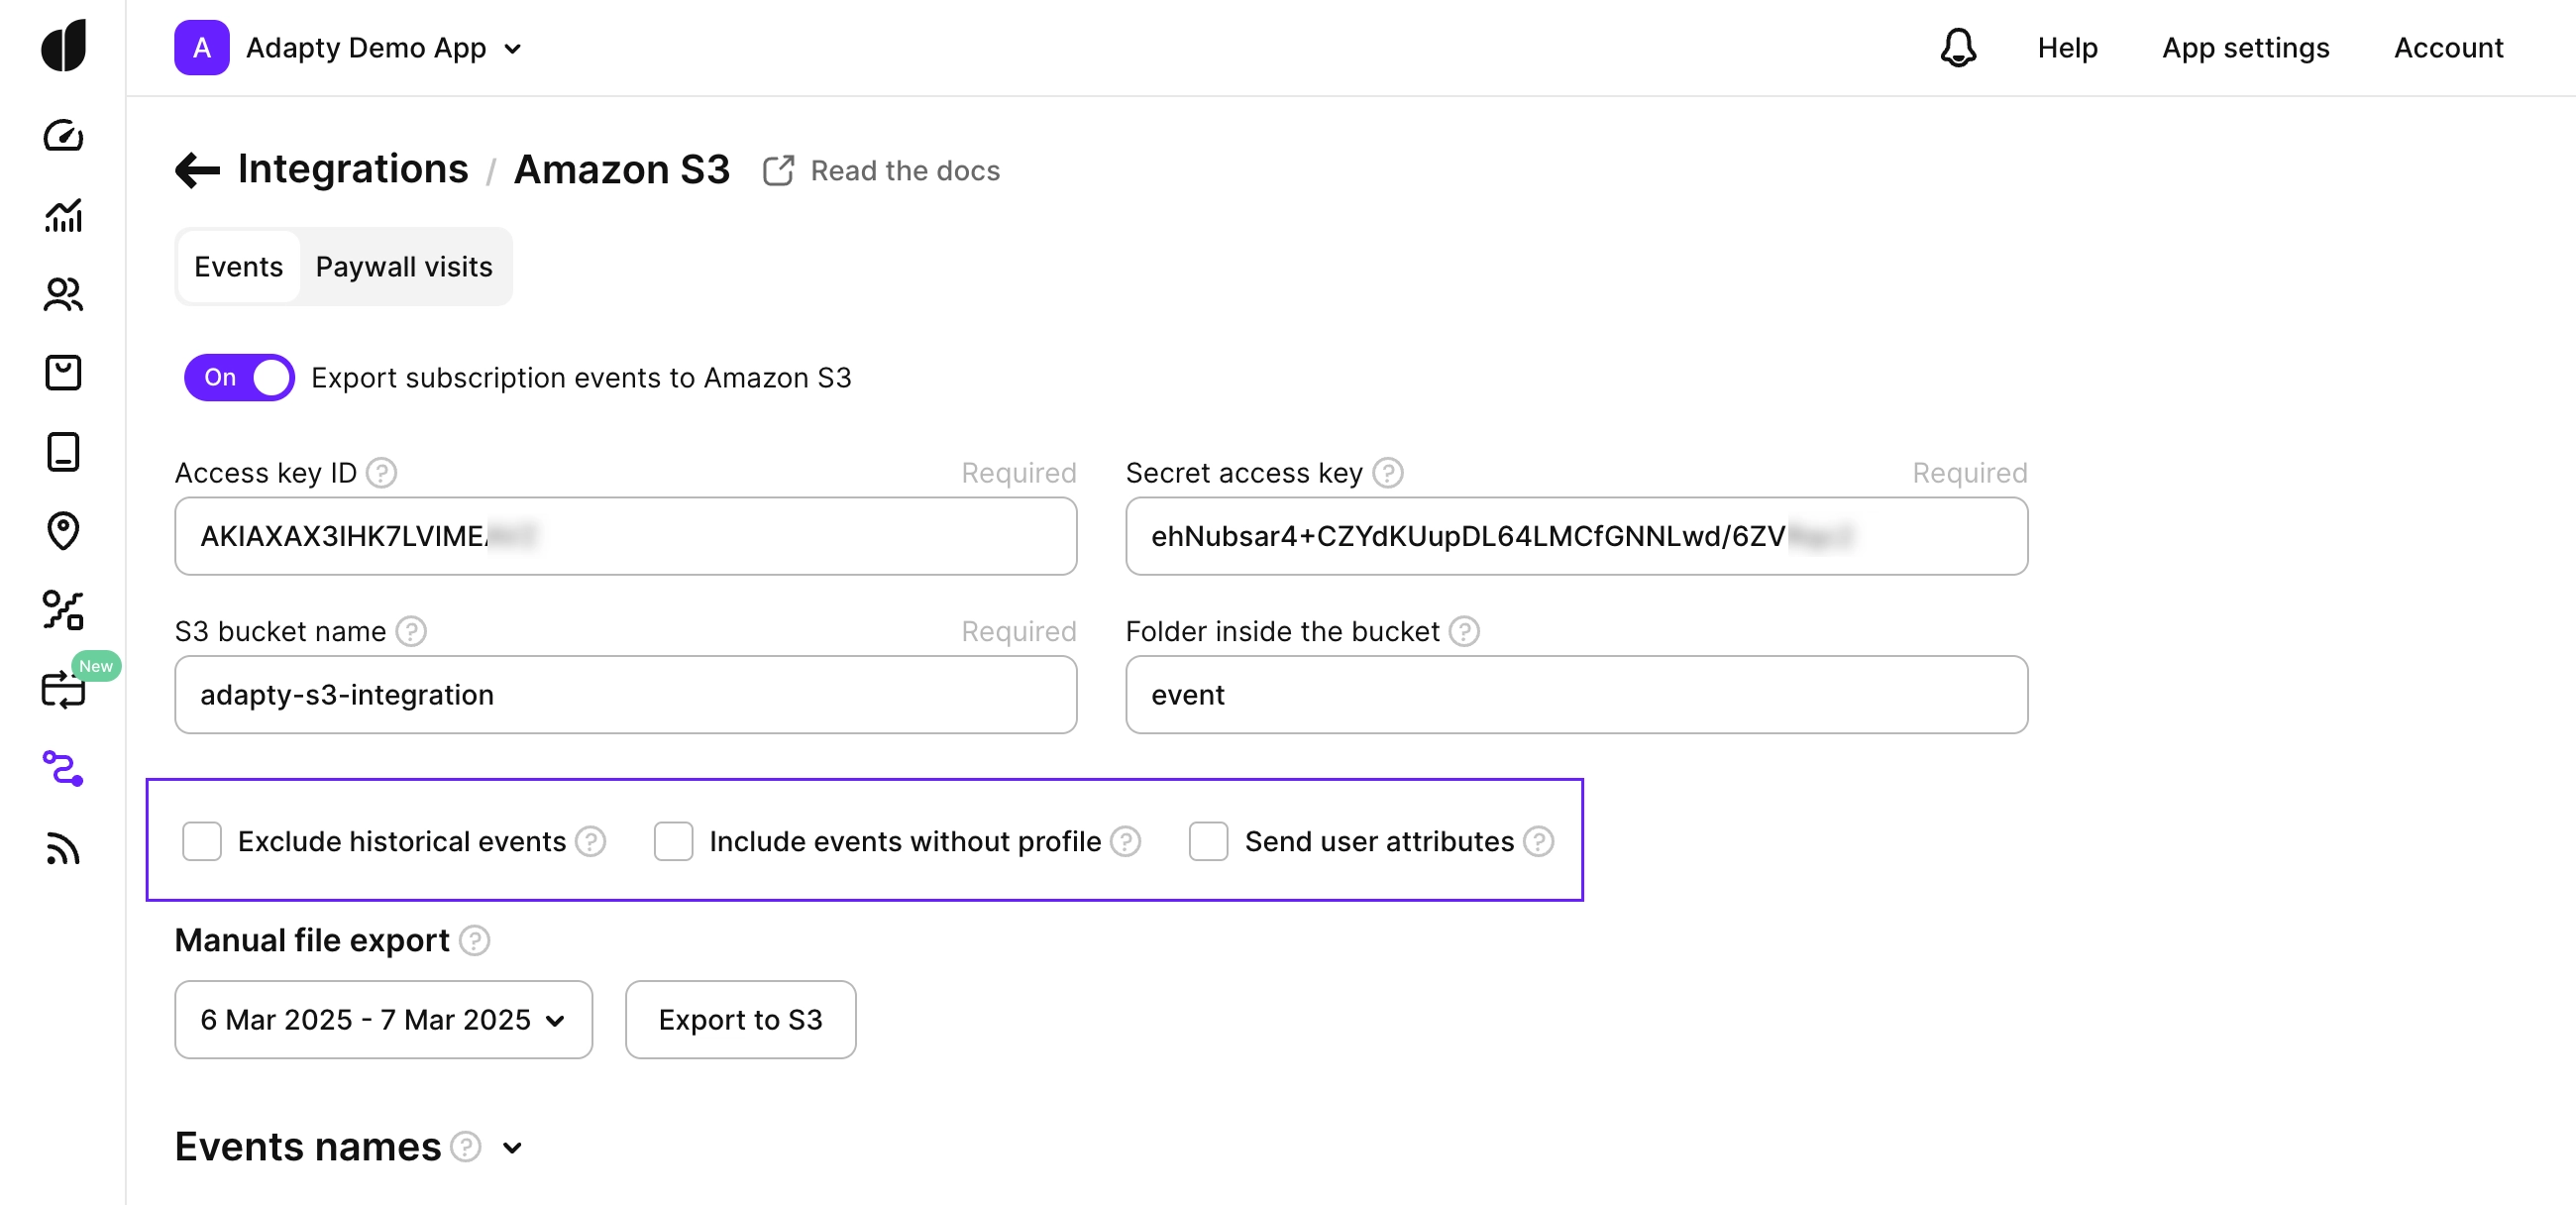Enable Include events without profile

674,841
